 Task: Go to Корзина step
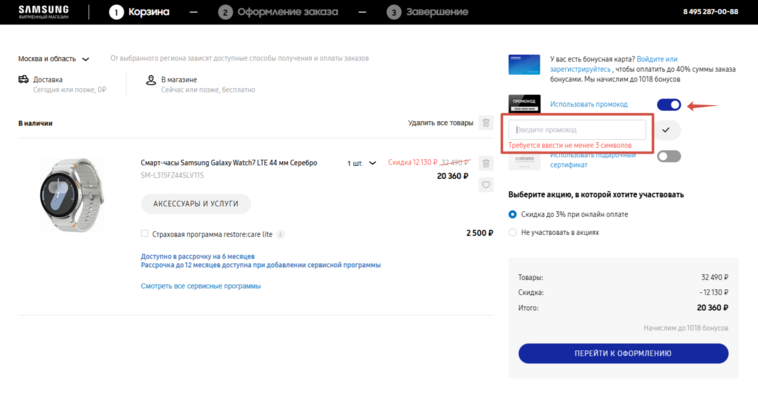[x=148, y=12]
